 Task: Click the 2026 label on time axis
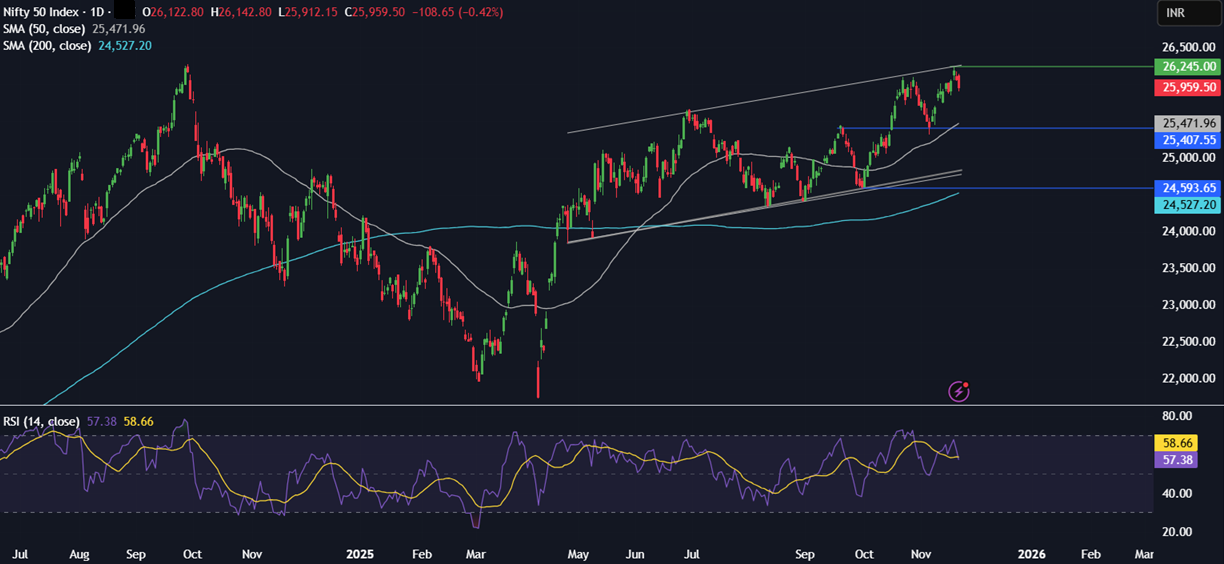tap(1031, 553)
